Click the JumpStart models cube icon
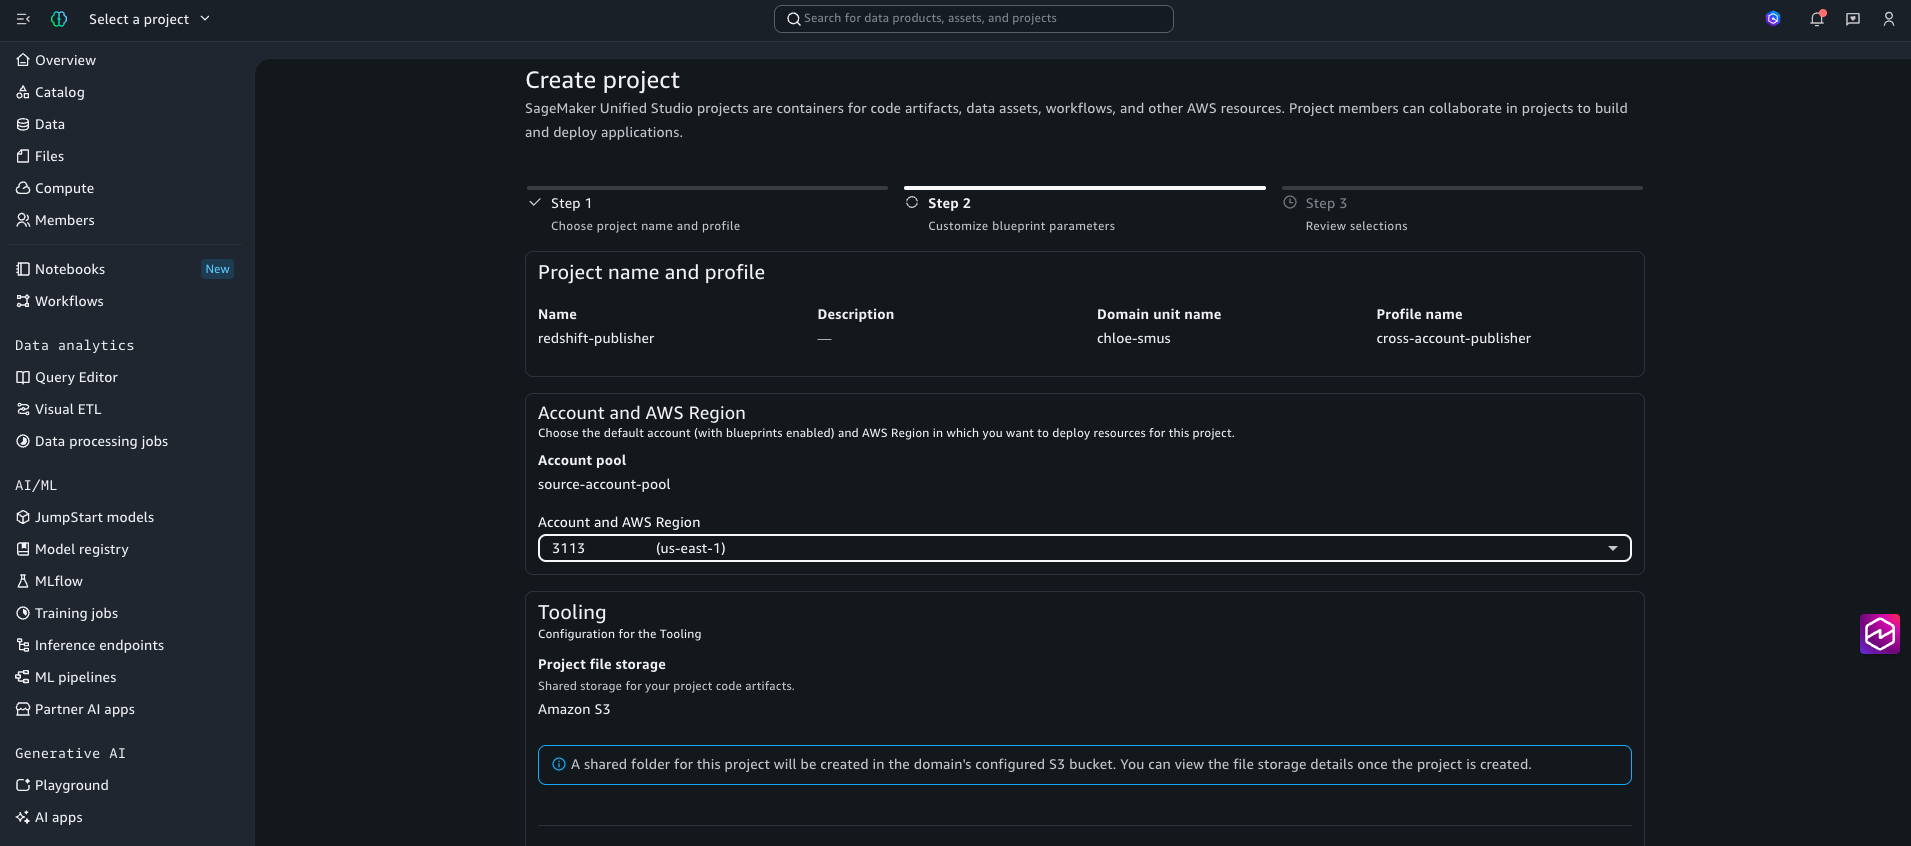 (23, 517)
